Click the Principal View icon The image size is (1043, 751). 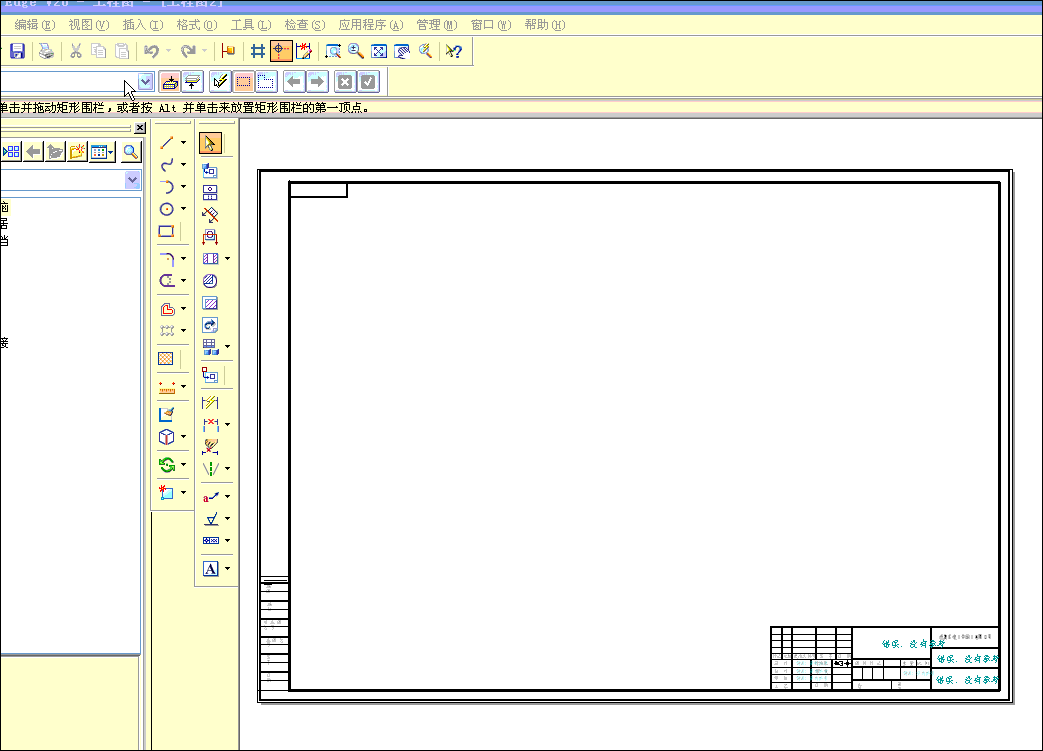pos(210,193)
